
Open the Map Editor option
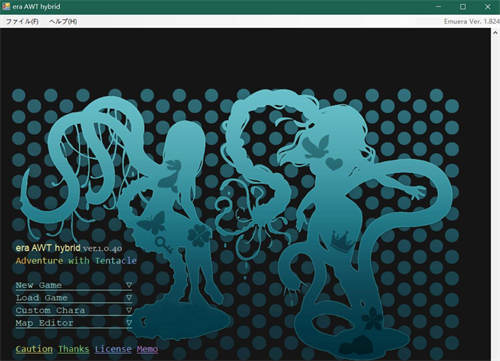[44, 323]
